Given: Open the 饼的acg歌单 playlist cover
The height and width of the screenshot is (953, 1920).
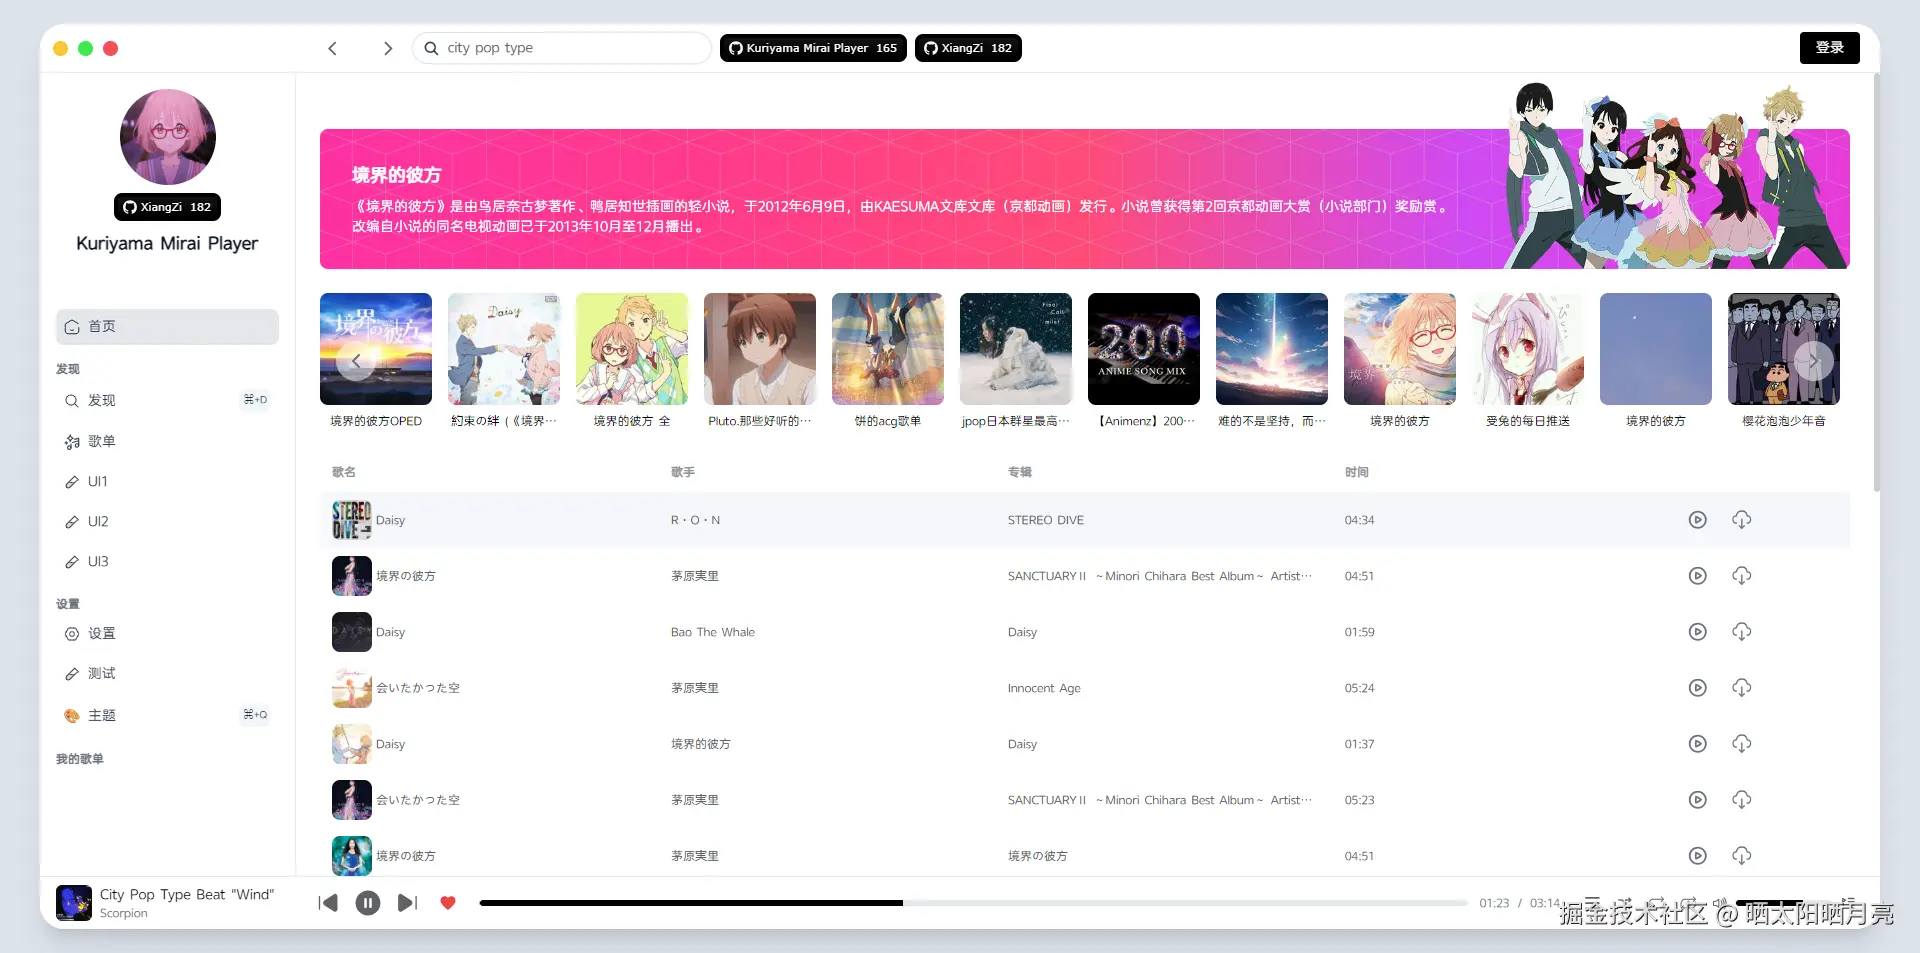Looking at the screenshot, I should coord(888,349).
